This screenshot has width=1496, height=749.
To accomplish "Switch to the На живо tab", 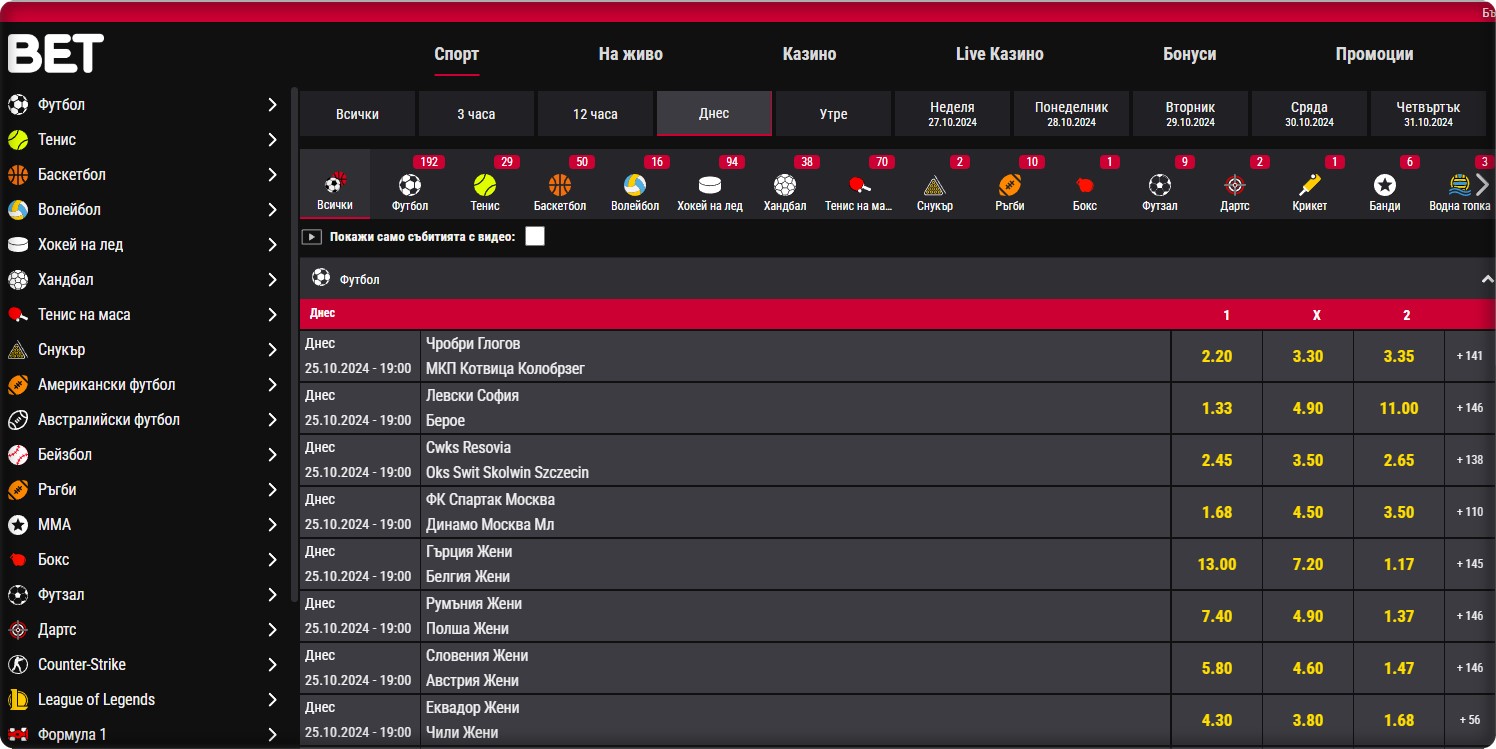I will coord(630,55).
